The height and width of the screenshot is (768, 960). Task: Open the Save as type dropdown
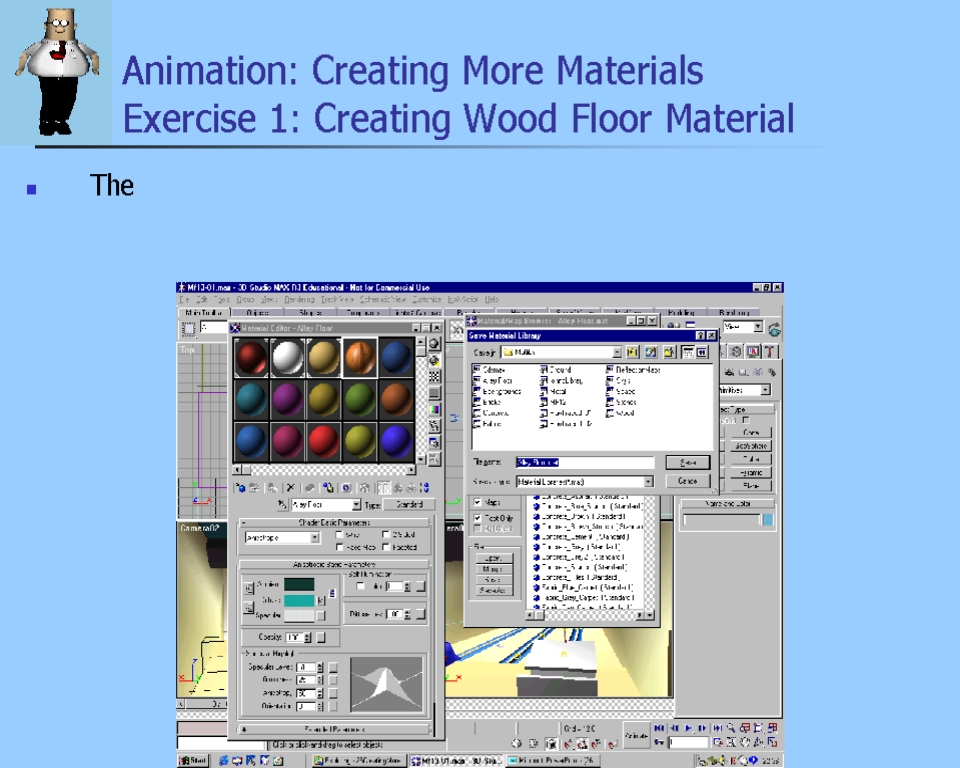(648, 481)
